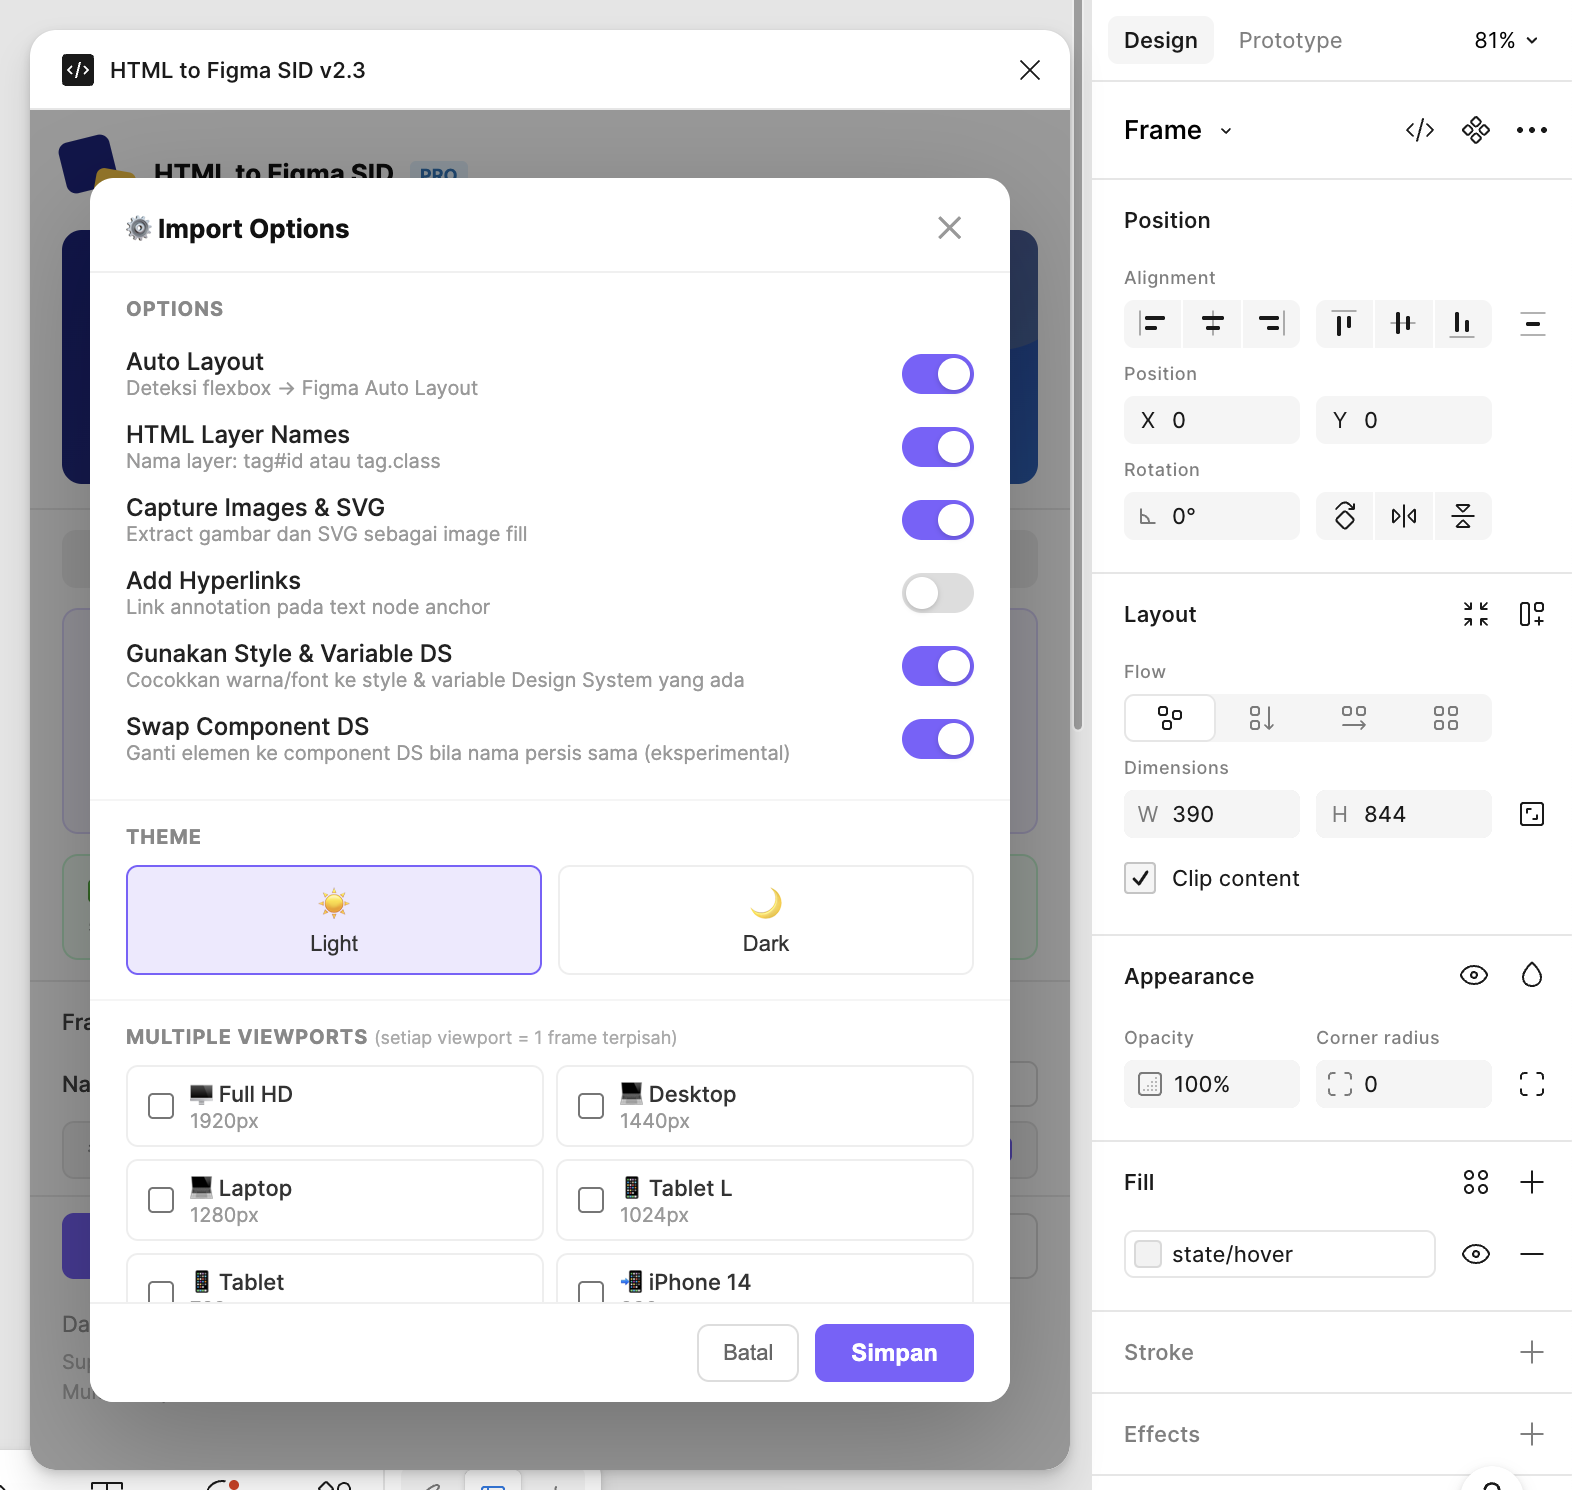Screen dimensions: 1572x1490
Task: Click the create component icon in Frame header
Action: [1476, 130]
